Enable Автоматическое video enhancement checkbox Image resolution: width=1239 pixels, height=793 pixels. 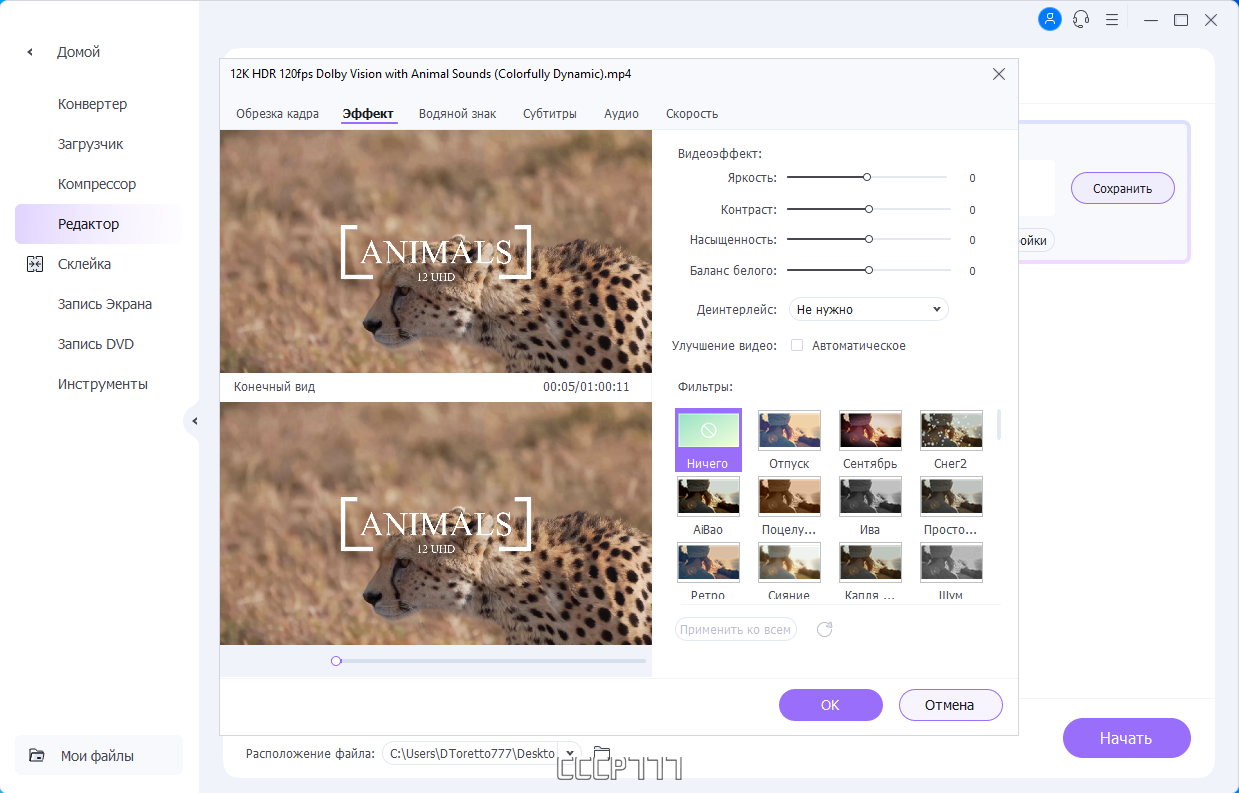797,345
